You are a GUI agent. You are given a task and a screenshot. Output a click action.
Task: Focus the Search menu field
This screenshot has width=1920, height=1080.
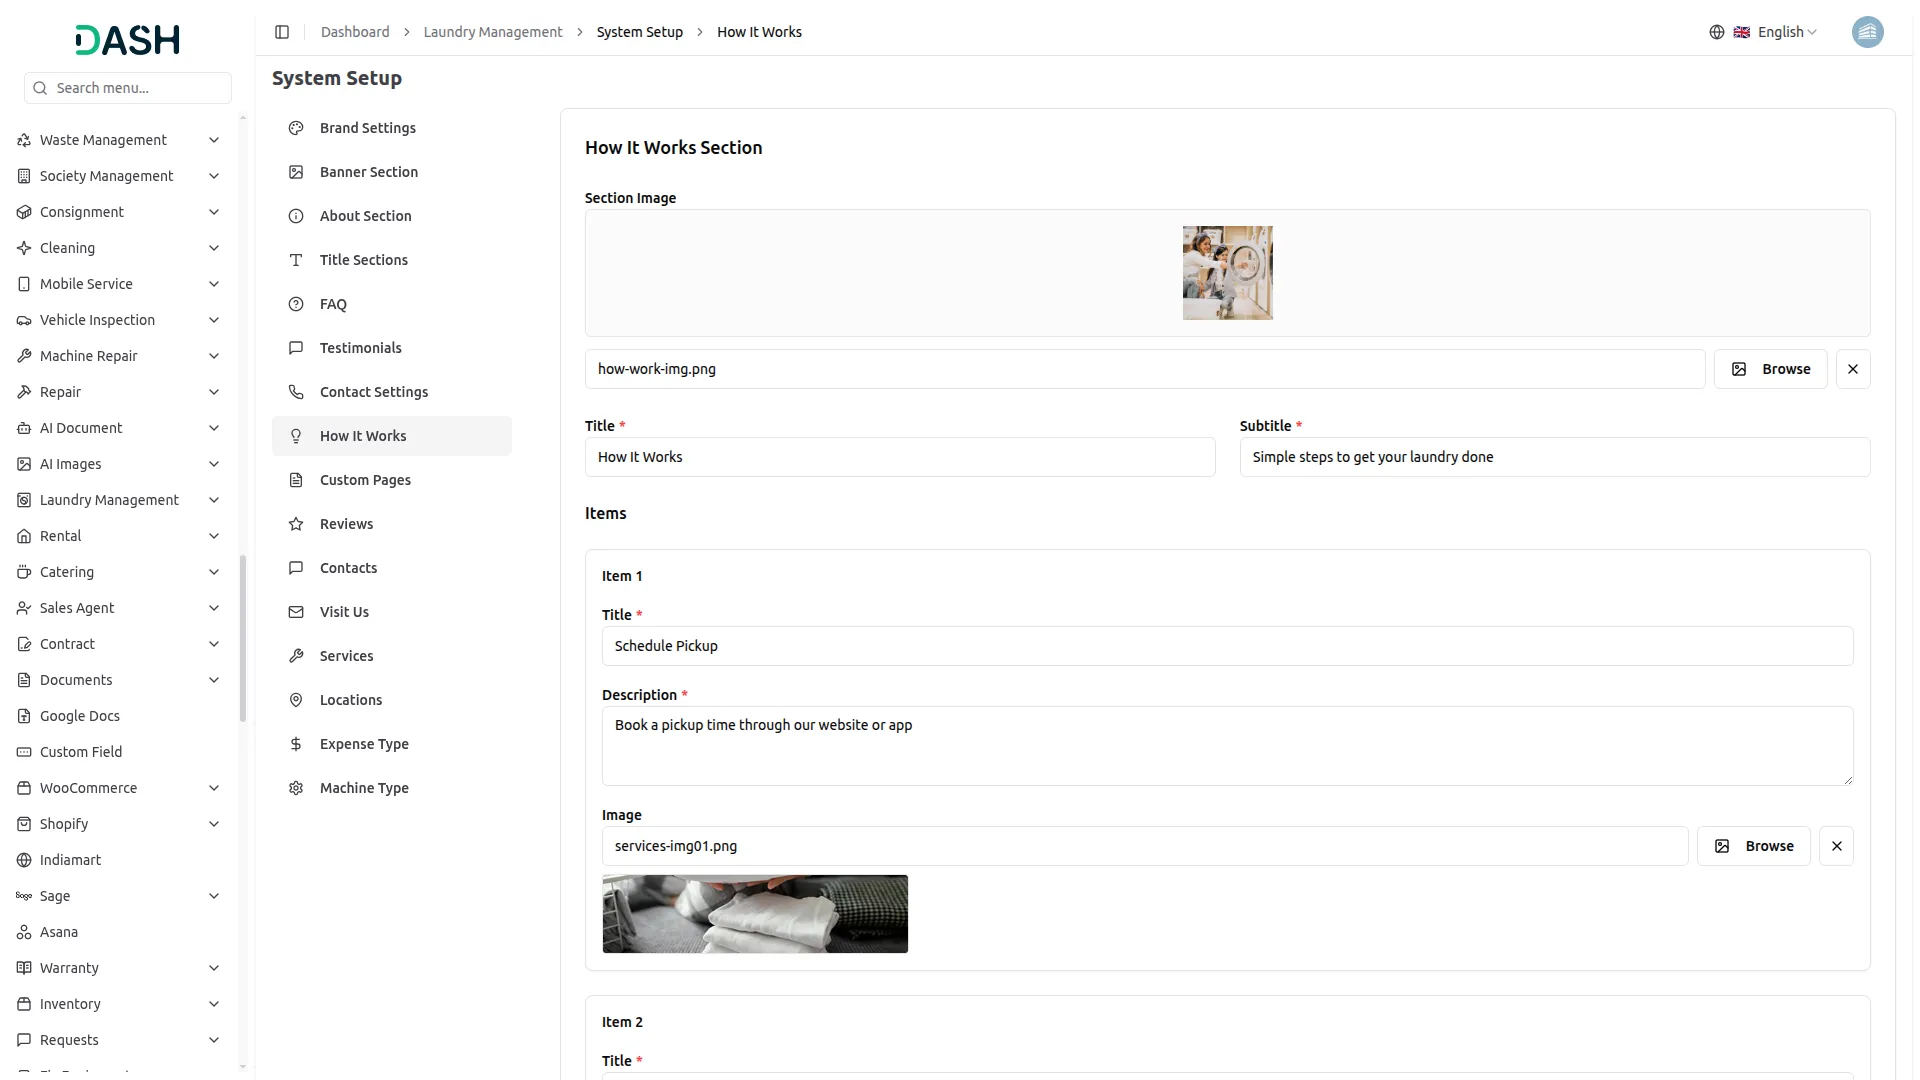128,88
